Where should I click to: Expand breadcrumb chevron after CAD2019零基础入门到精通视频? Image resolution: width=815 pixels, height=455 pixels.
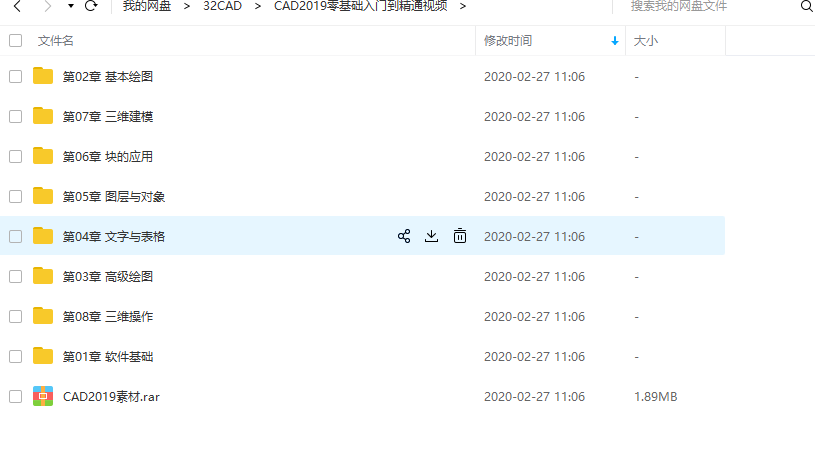tap(463, 6)
